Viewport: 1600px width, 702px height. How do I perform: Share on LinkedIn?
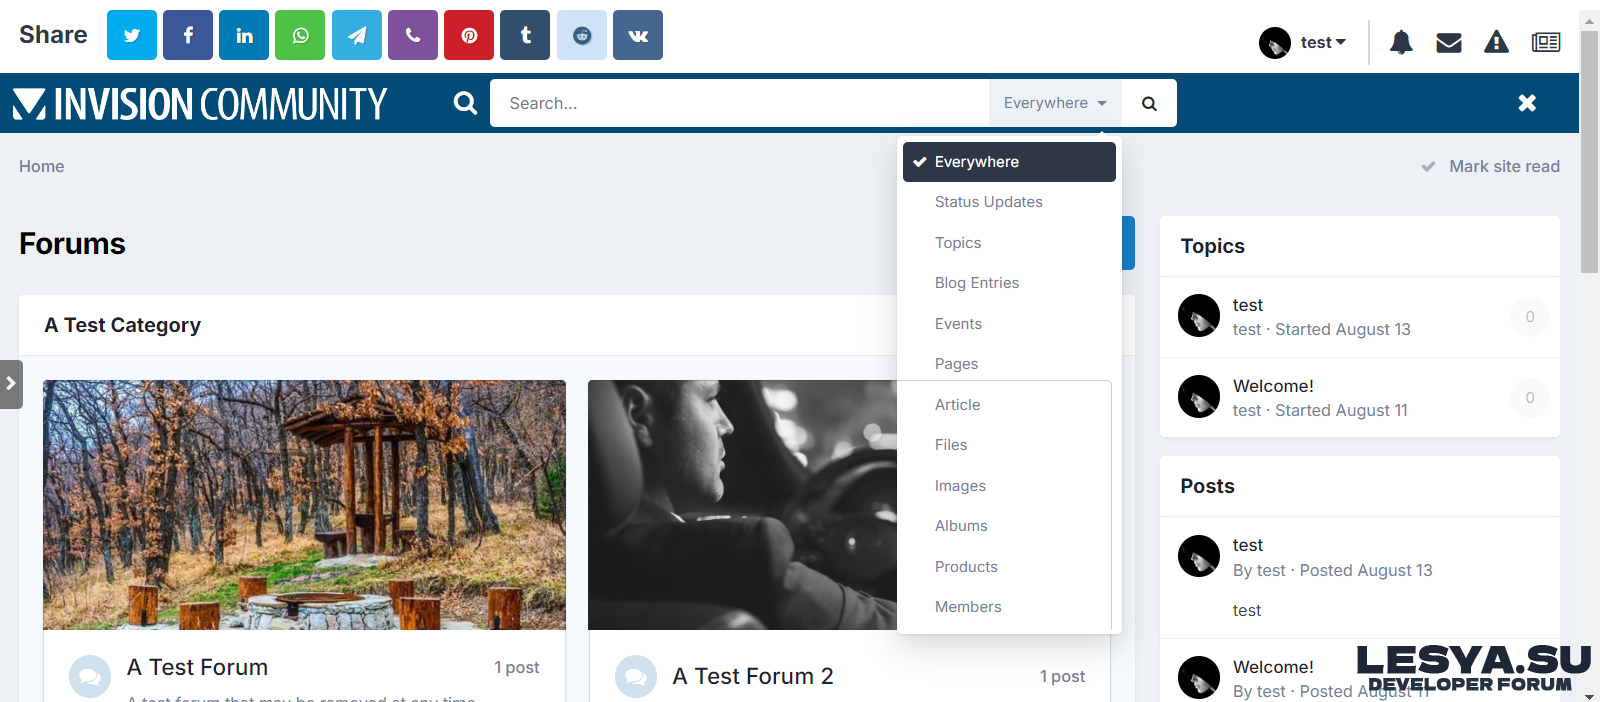(244, 35)
